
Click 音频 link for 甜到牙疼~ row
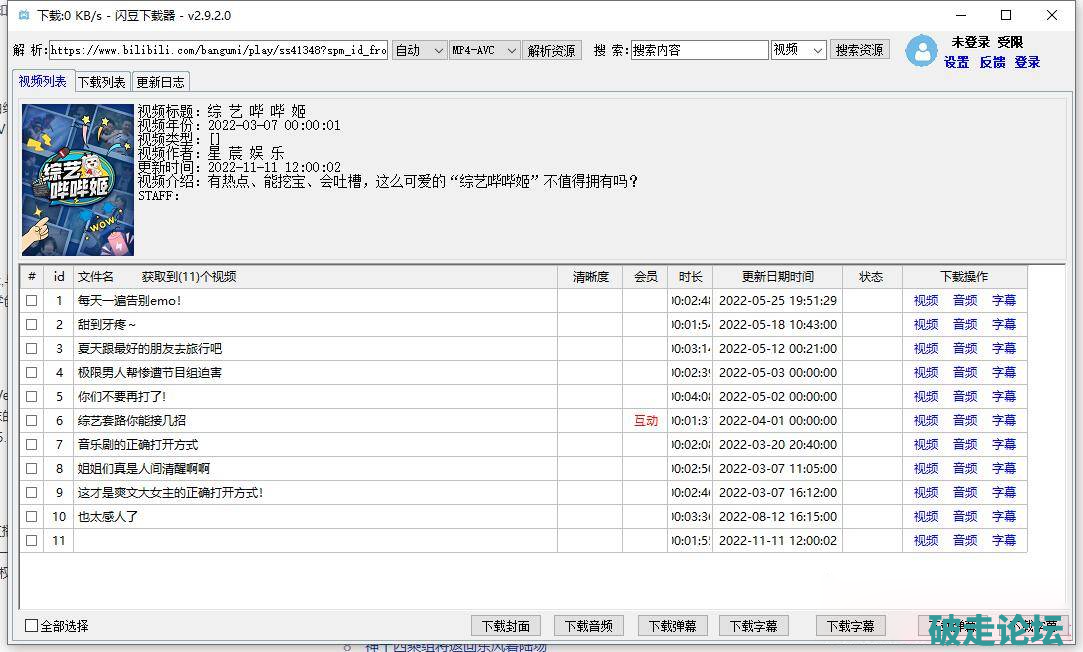tap(965, 325)
